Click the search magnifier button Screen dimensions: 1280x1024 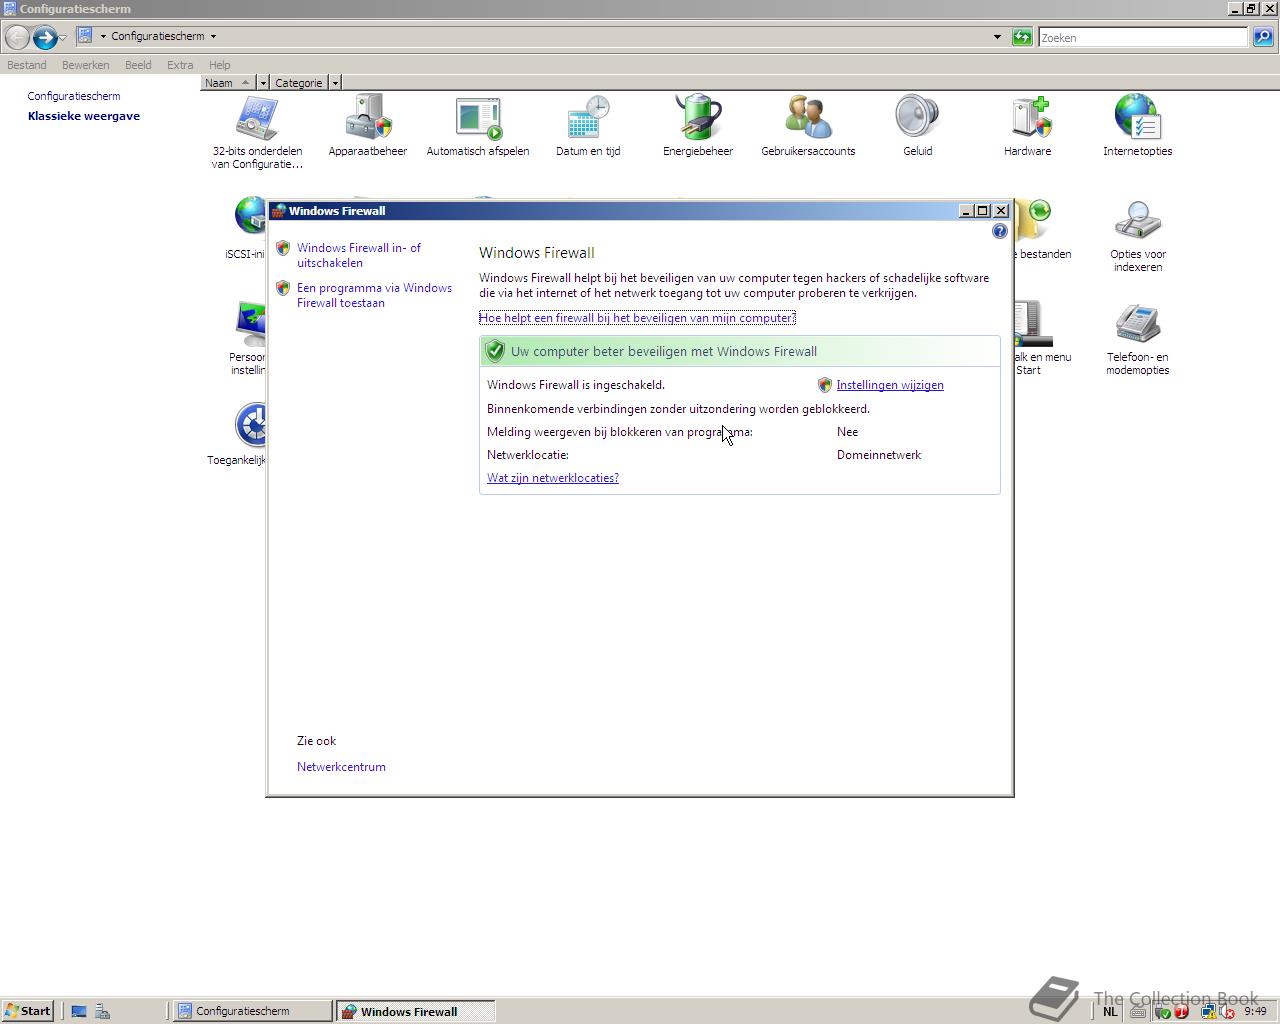click(1263, 37)
